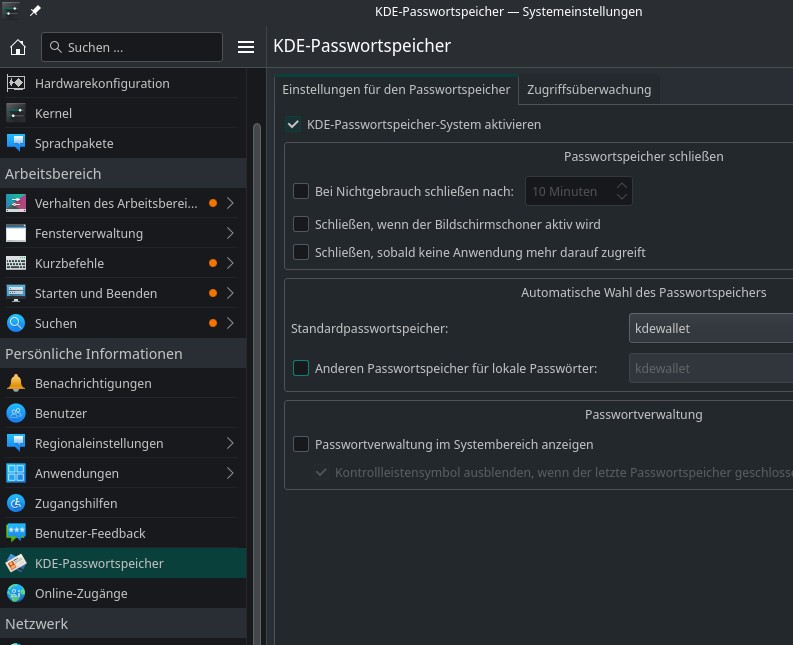The width and height of the screenshot is (793, 645).
Task: Click the Anwendungen grid icon
Action: (16, 474)
